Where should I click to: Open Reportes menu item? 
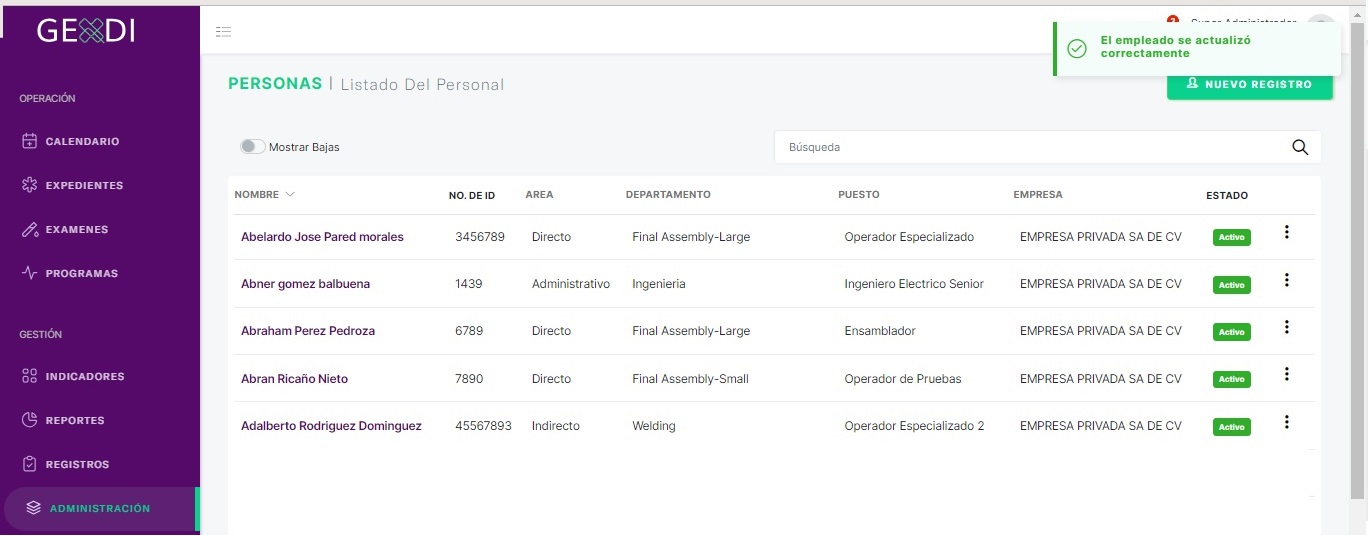(75, 421)
